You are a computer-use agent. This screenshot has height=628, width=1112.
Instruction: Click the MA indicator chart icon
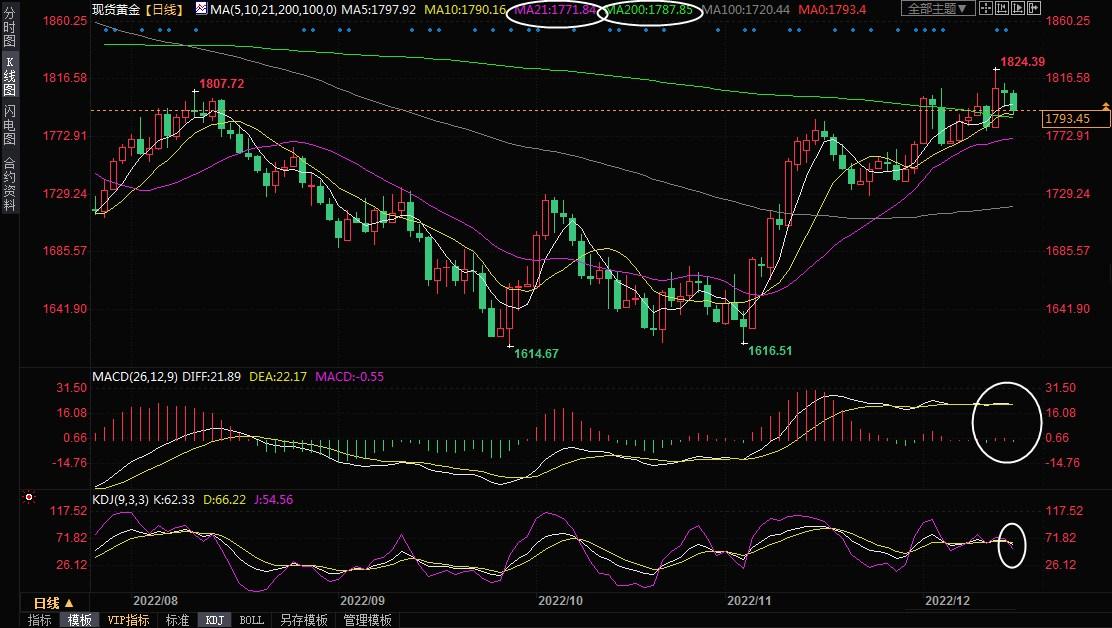coord(202,9)
